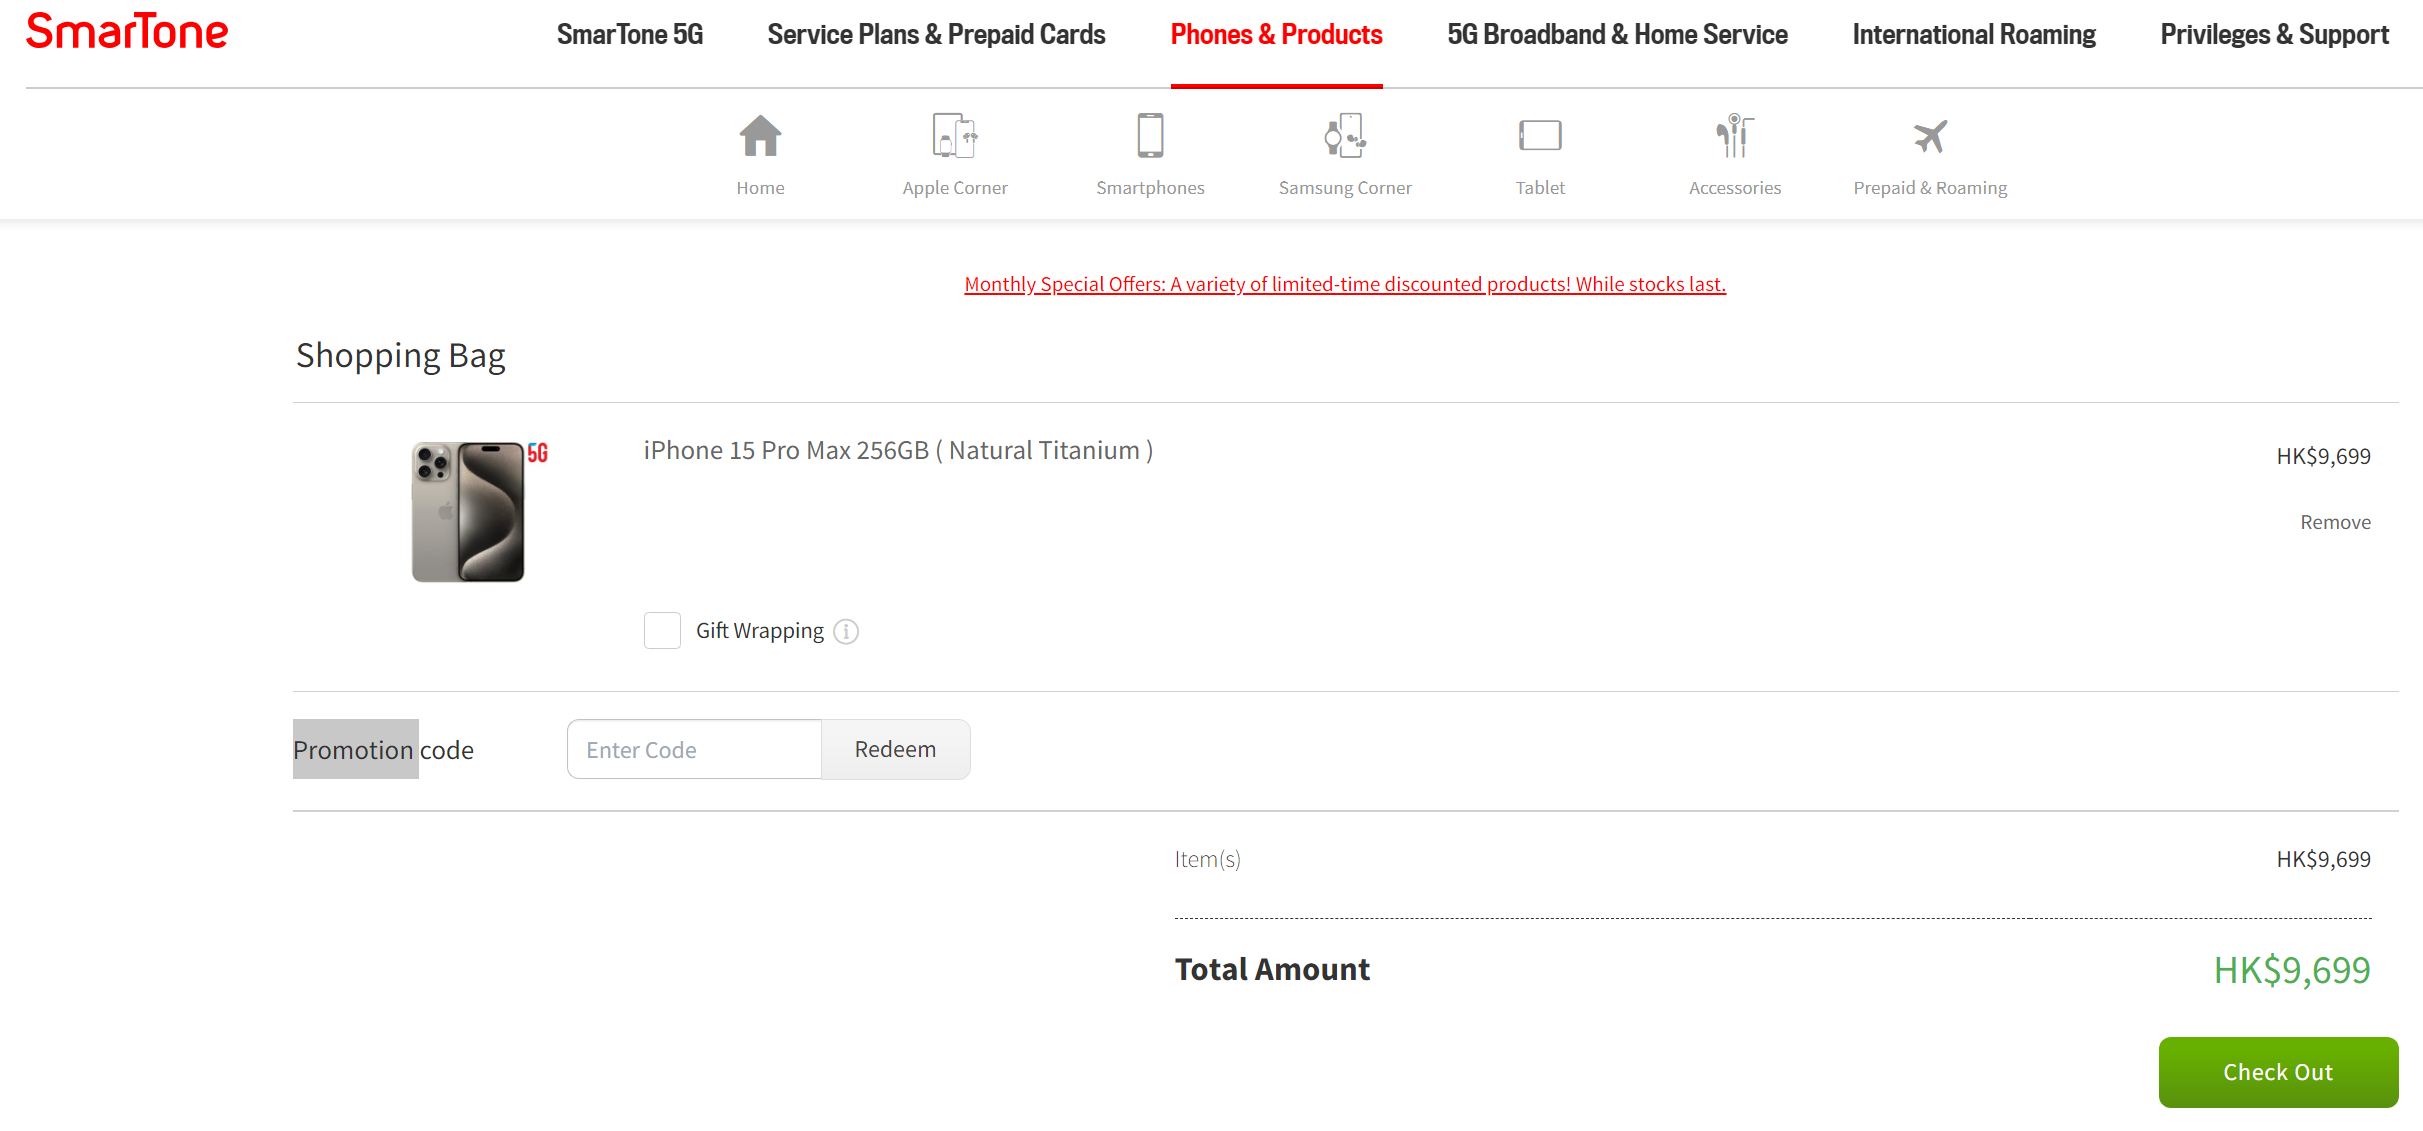
Task: Click Gift Wrapping info icon
Action: click(846, 632)
